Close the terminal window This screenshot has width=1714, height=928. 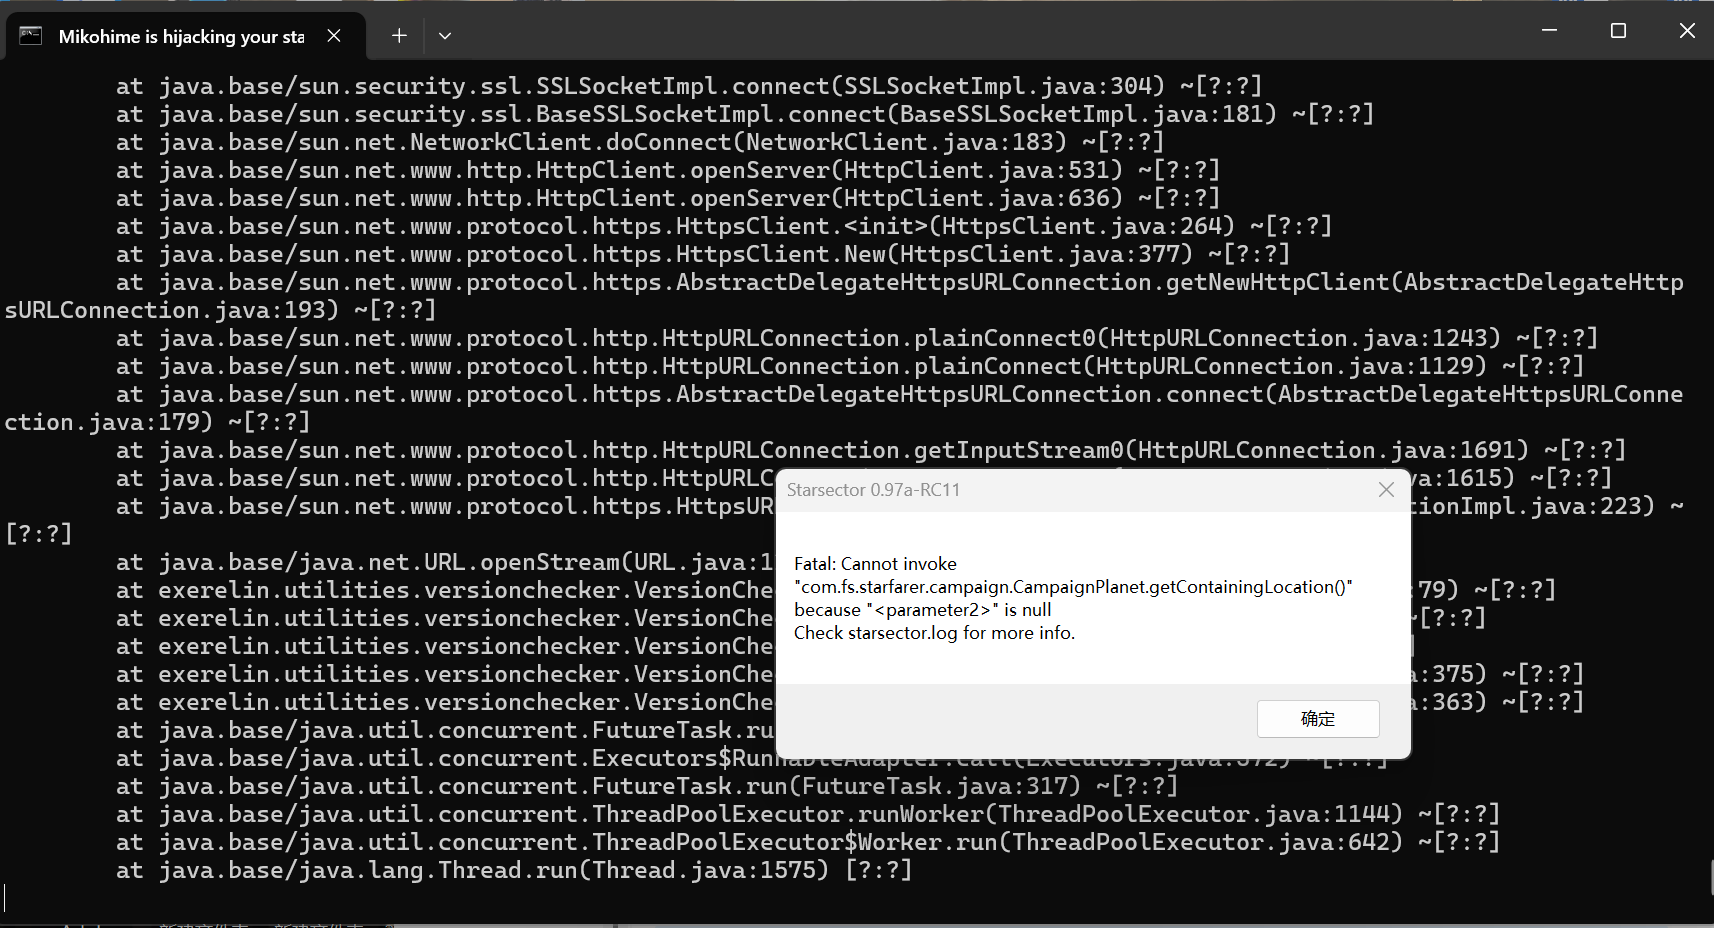(1687, 31)
